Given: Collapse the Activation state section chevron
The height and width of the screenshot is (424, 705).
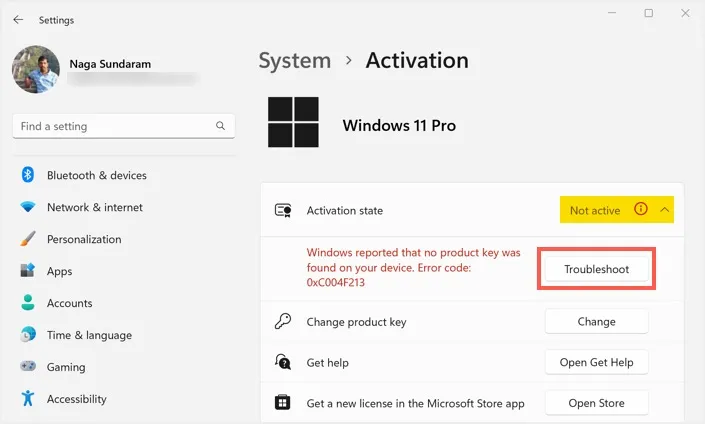Looking at the screenshot, I should click(x=665, y=210).
